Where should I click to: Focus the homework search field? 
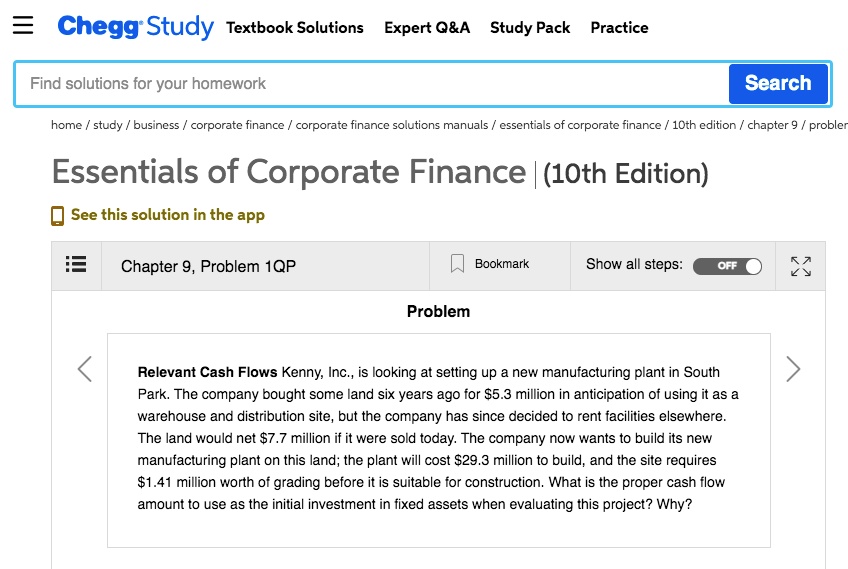pyautogui.click(x=372, y=84)
